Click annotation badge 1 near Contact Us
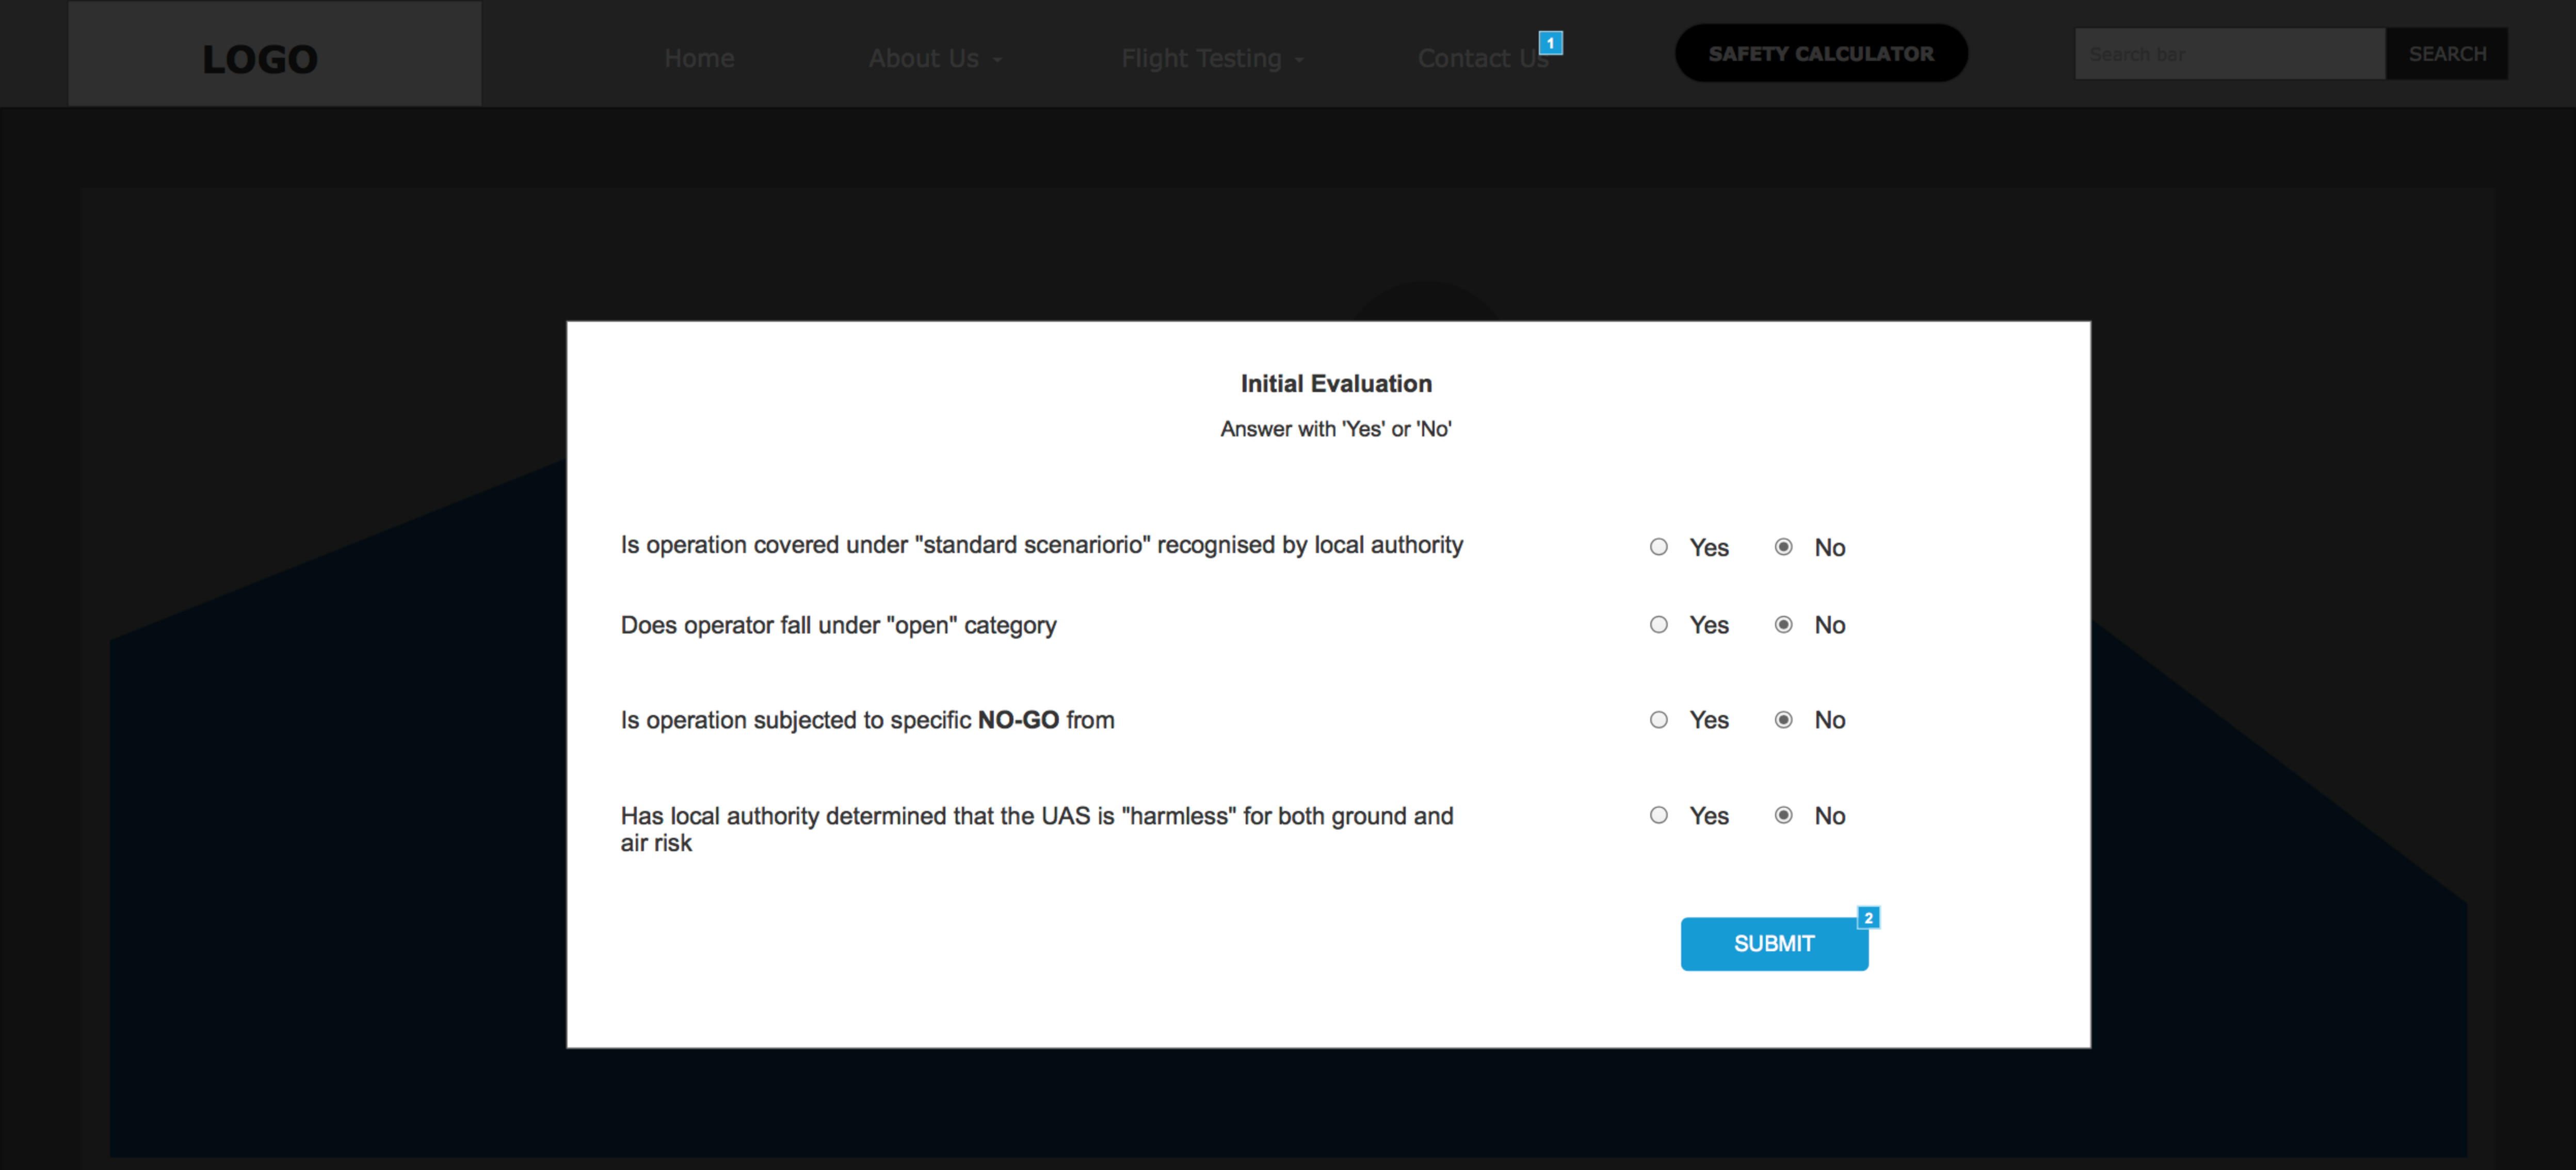The image size is (2576, 1170). (1550, 43)
